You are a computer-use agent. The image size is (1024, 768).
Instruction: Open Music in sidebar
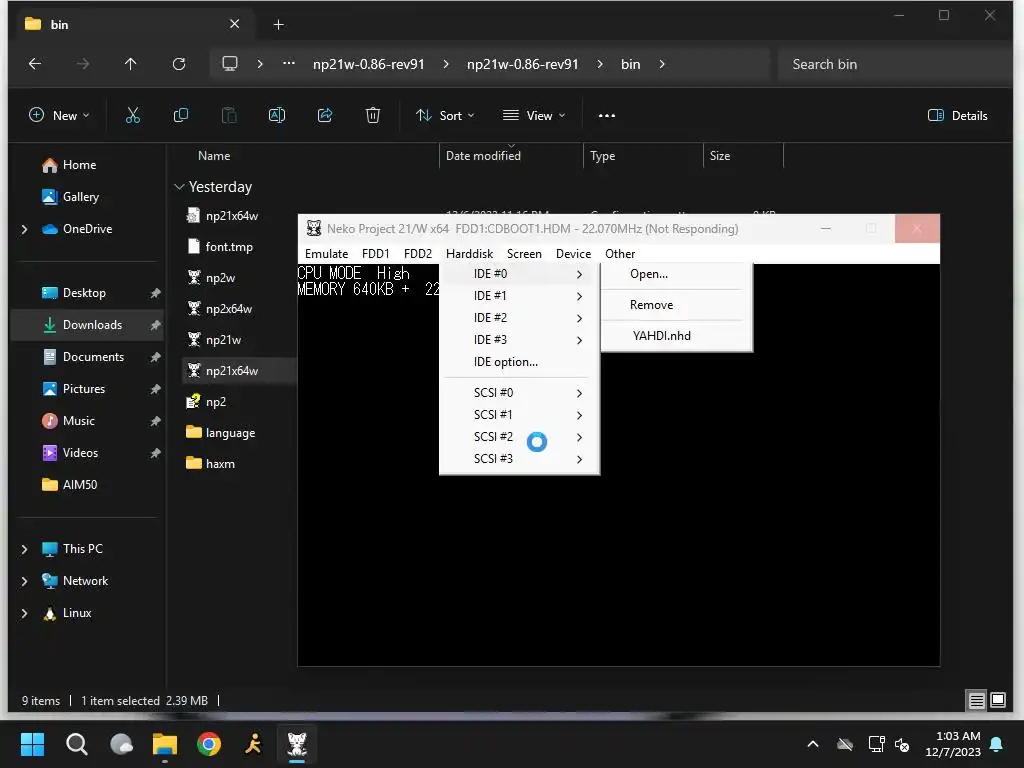(78, 421)
